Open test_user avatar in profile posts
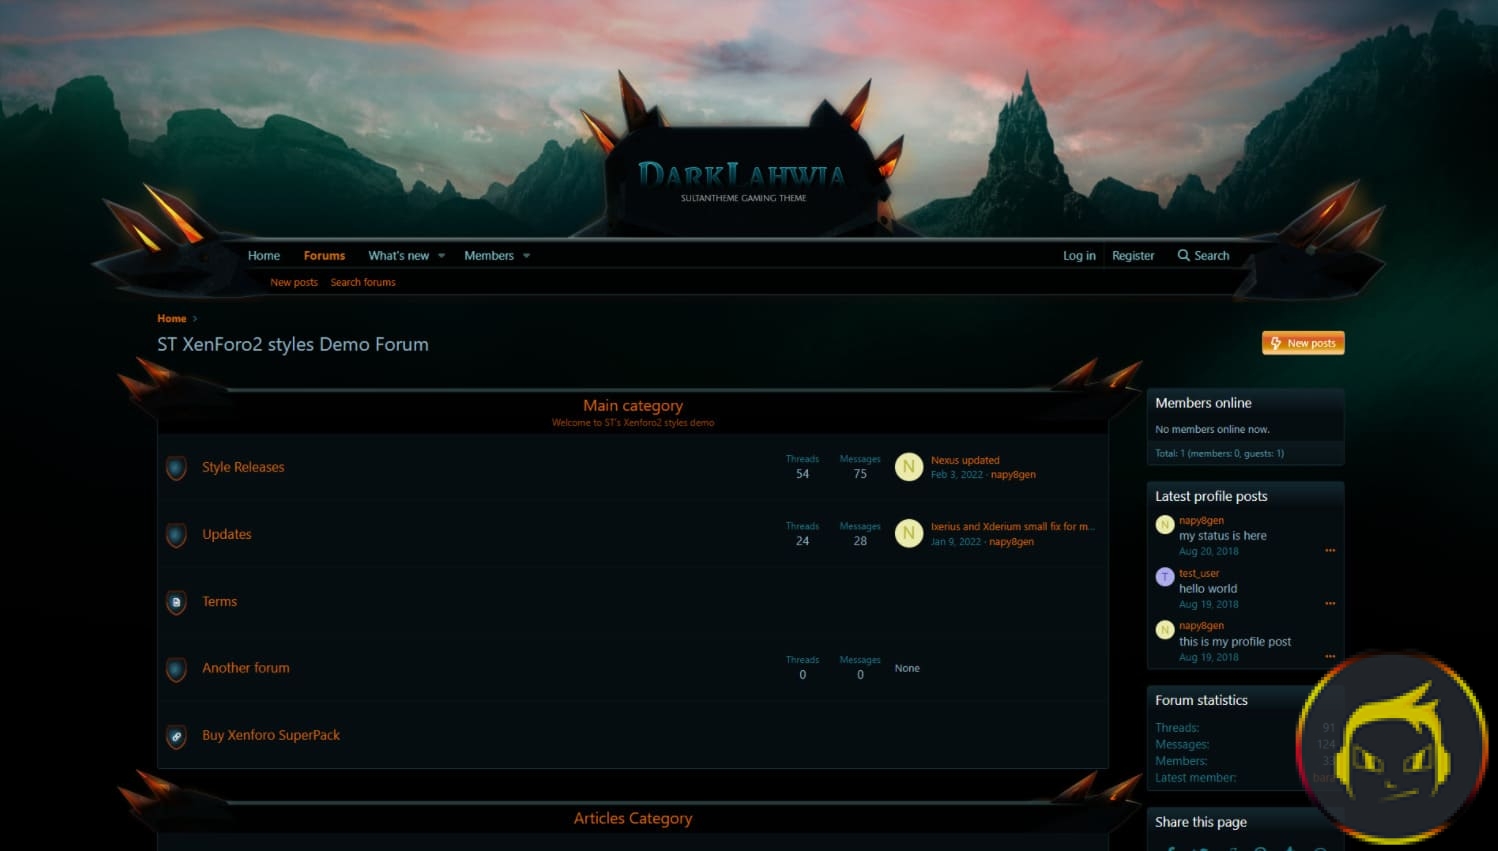Image resolution: width=1498 pixels, height=851 pixels. point(1164,577)
